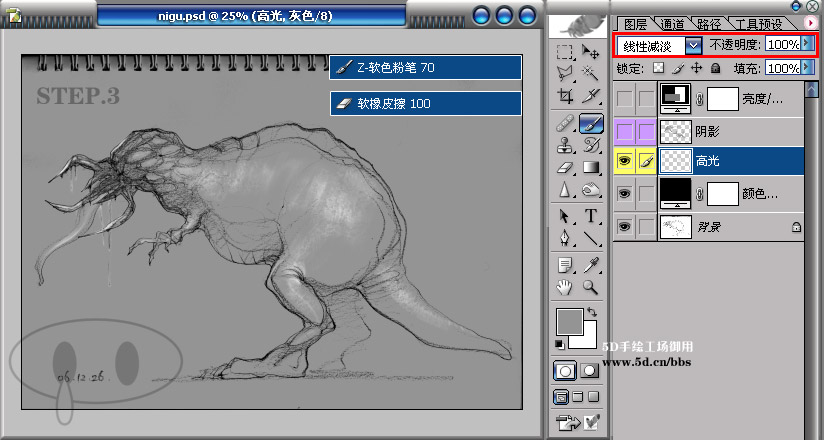Select the 颜色 layer black thumbnail

click(x=675, y=195)
